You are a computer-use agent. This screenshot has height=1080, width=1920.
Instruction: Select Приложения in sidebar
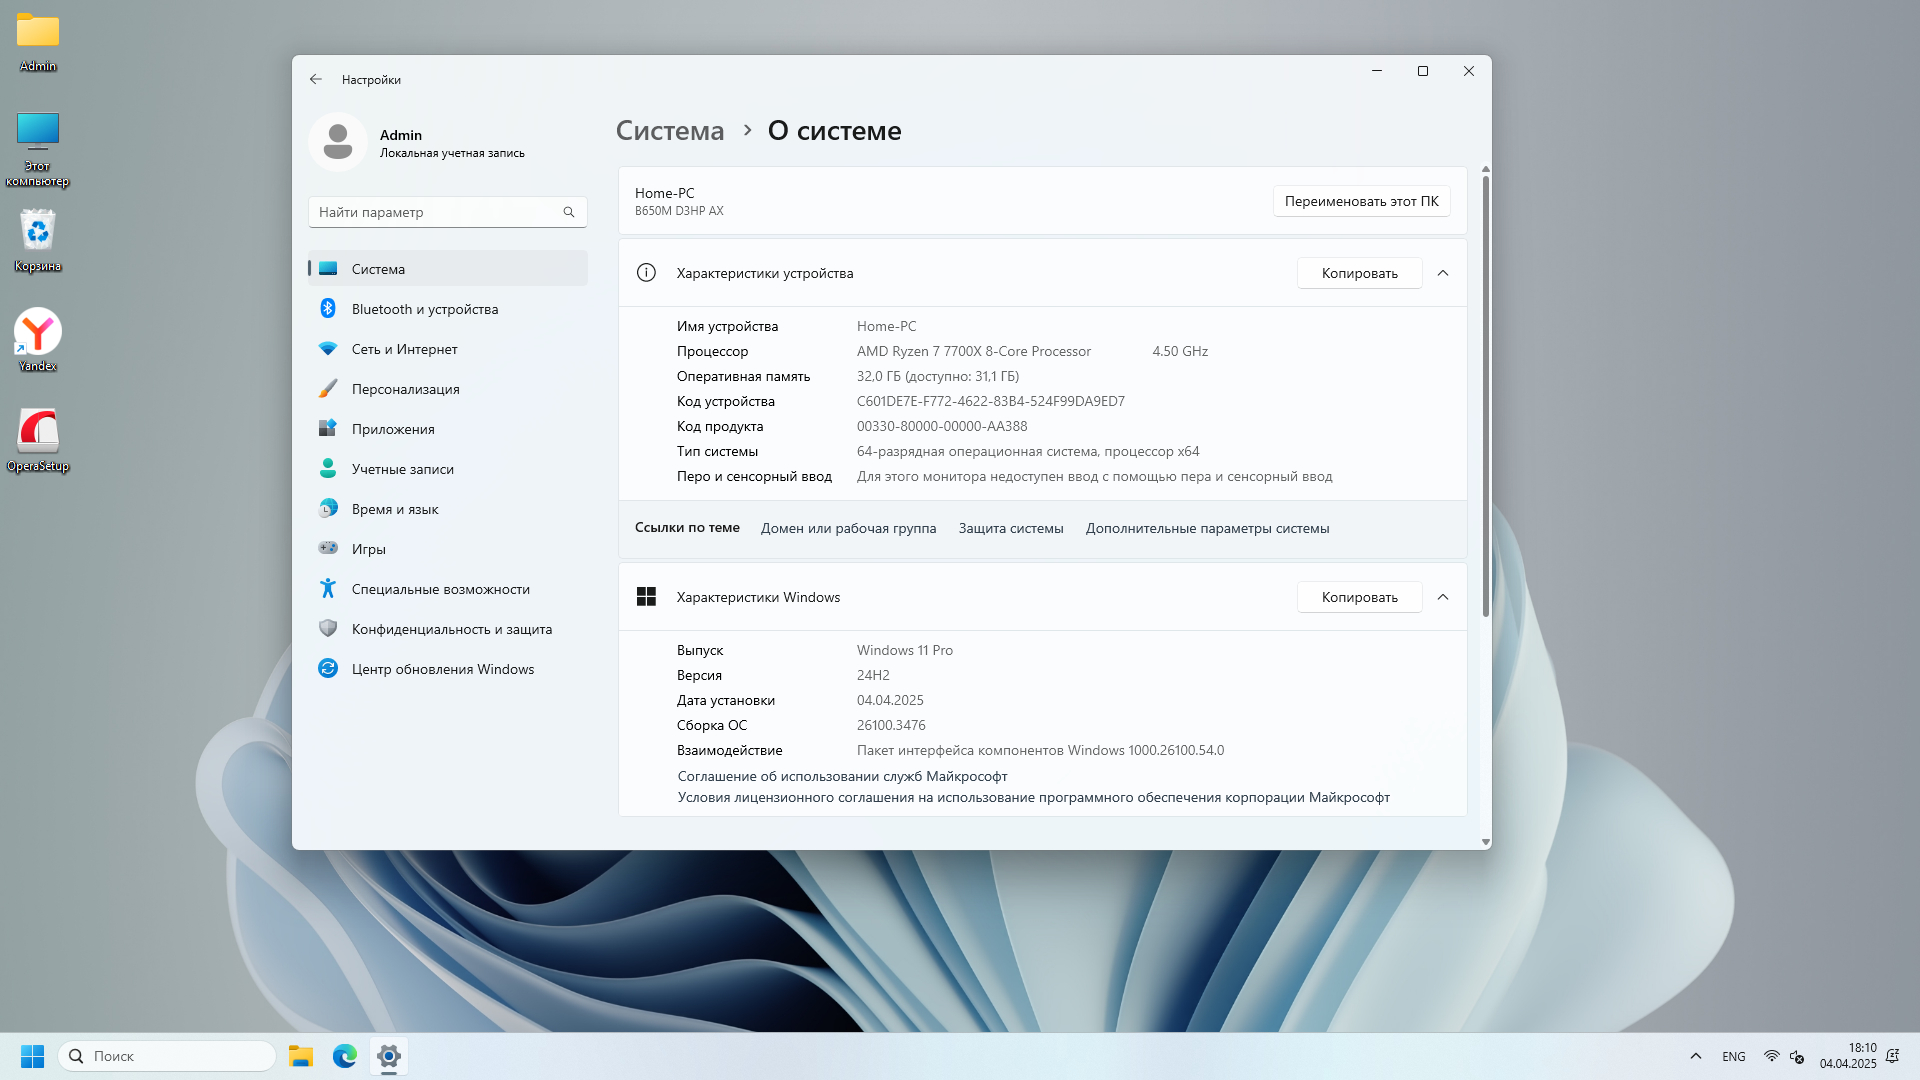click(x=393, y=429)
